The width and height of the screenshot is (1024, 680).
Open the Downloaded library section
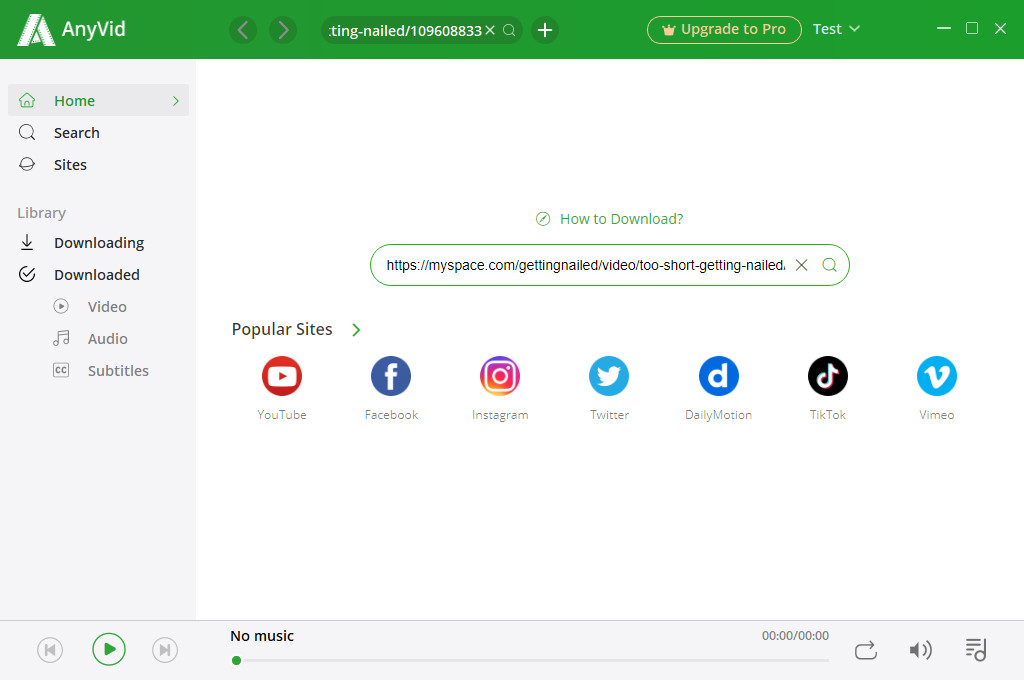click(x=99, y=274)
